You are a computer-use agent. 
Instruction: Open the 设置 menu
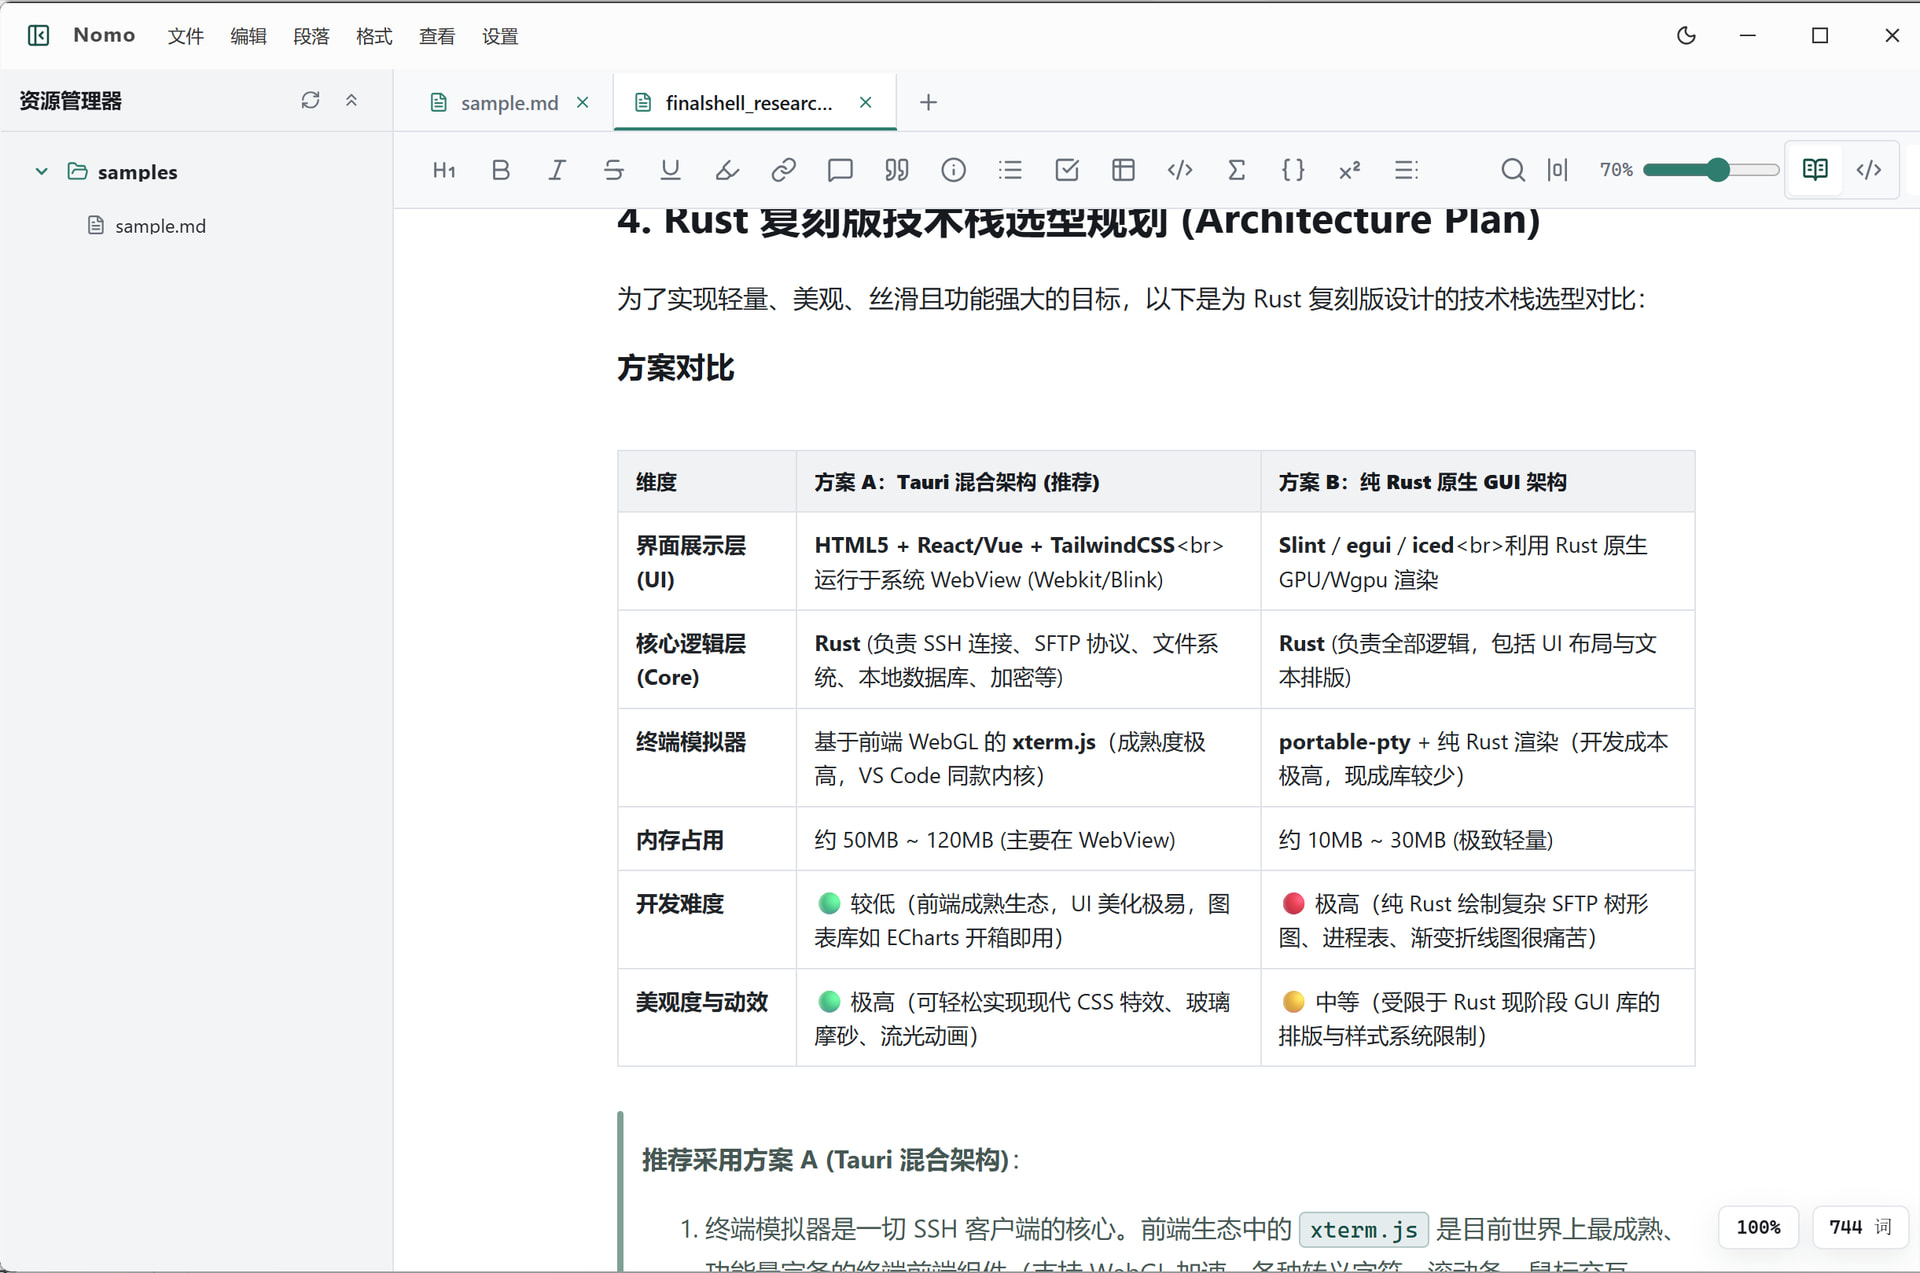[x=500, y=36]
